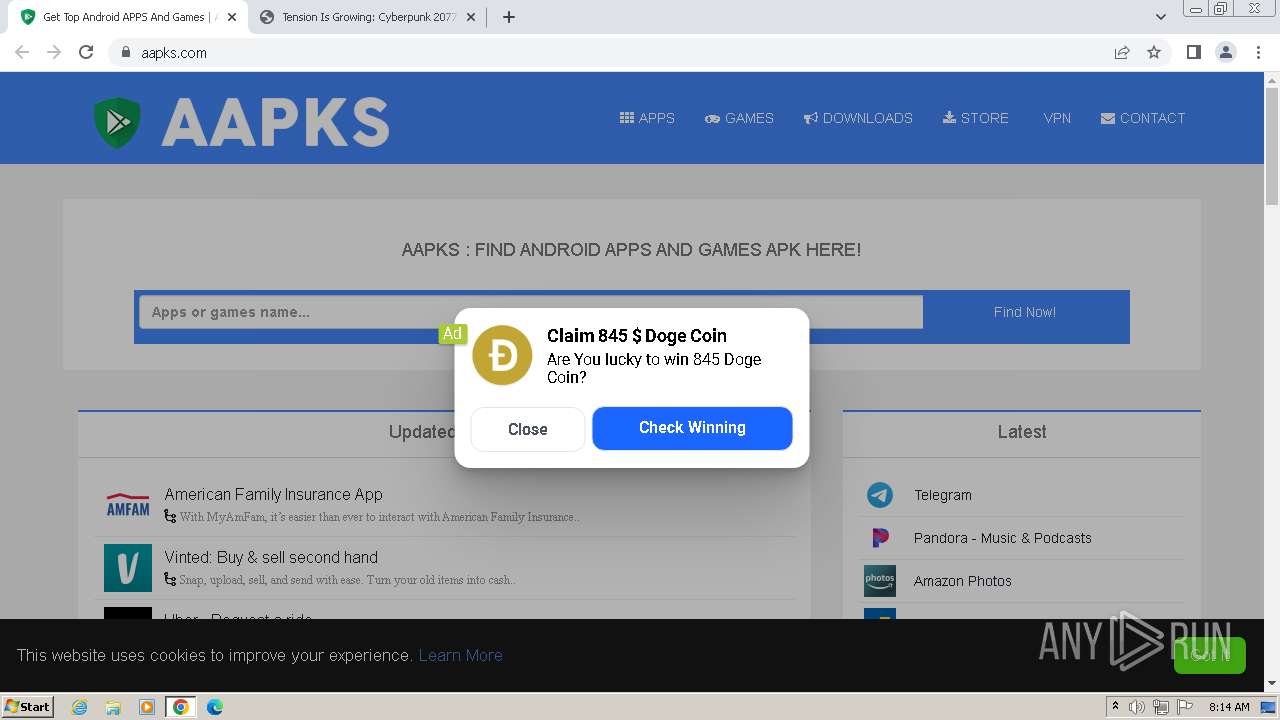Click the Find Now! button
The height and width of the screenshot is (720, 1280).
point(1025,312)
